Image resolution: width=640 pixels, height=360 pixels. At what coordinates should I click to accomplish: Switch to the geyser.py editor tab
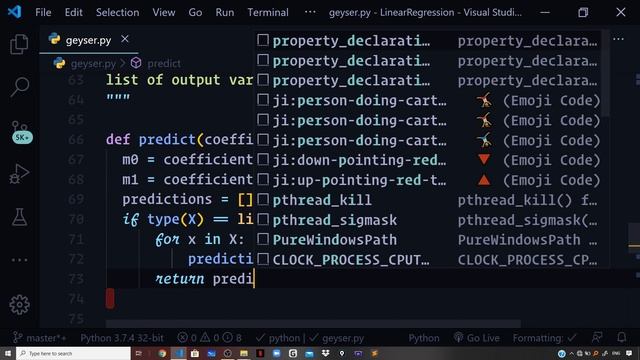click(x=88, y=40)
